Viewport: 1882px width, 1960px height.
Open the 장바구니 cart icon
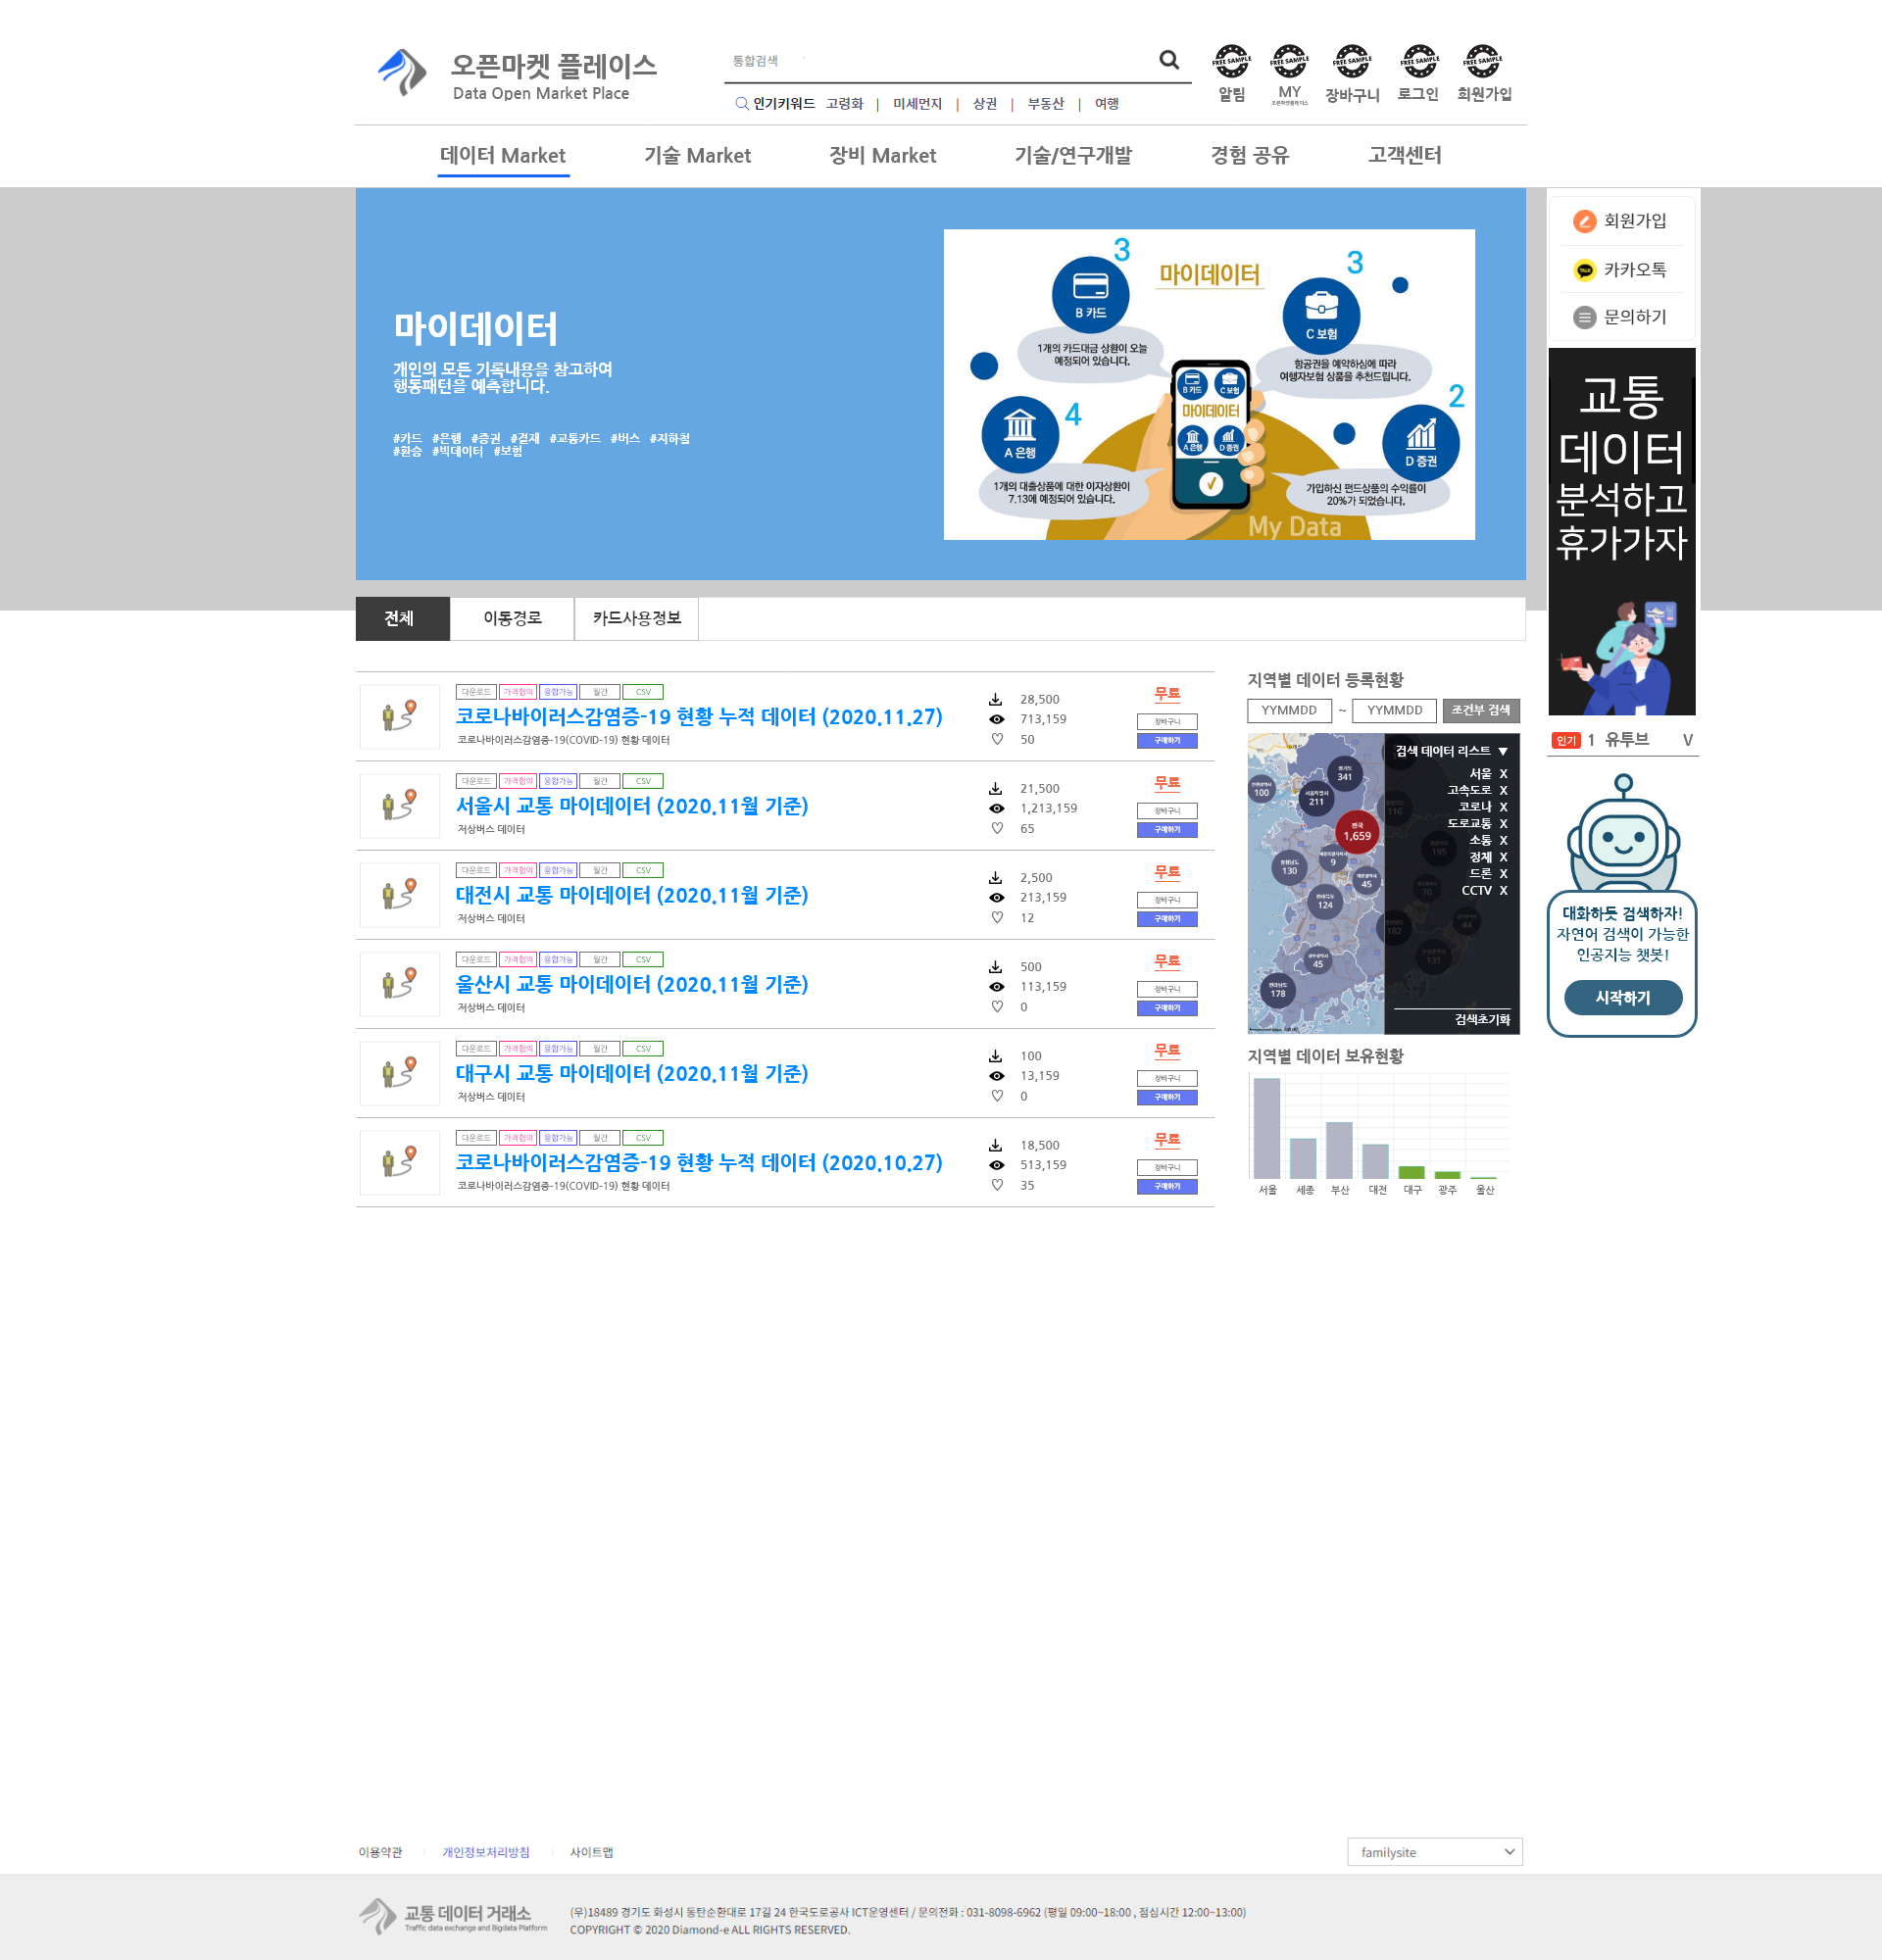pos(1351,62)
